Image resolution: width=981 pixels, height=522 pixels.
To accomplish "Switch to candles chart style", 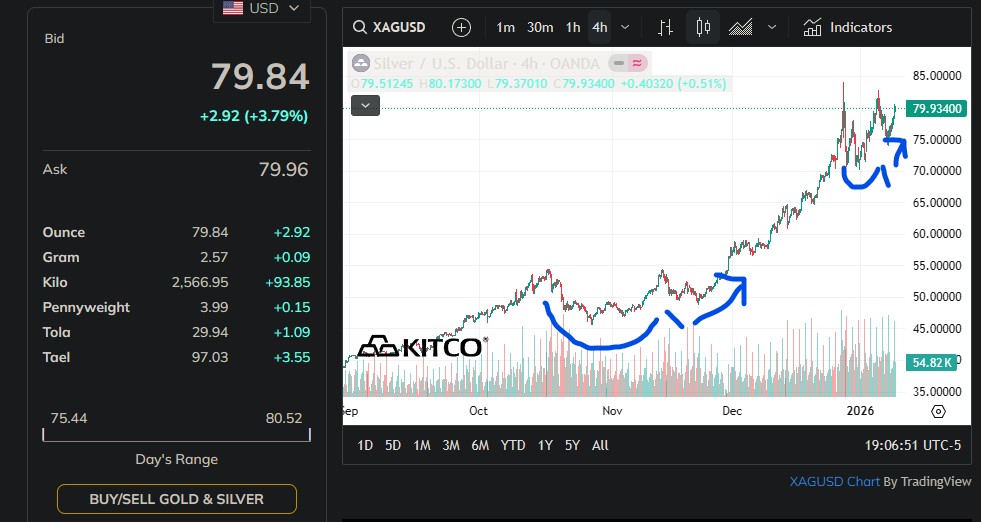I will [x=703, y=28].
